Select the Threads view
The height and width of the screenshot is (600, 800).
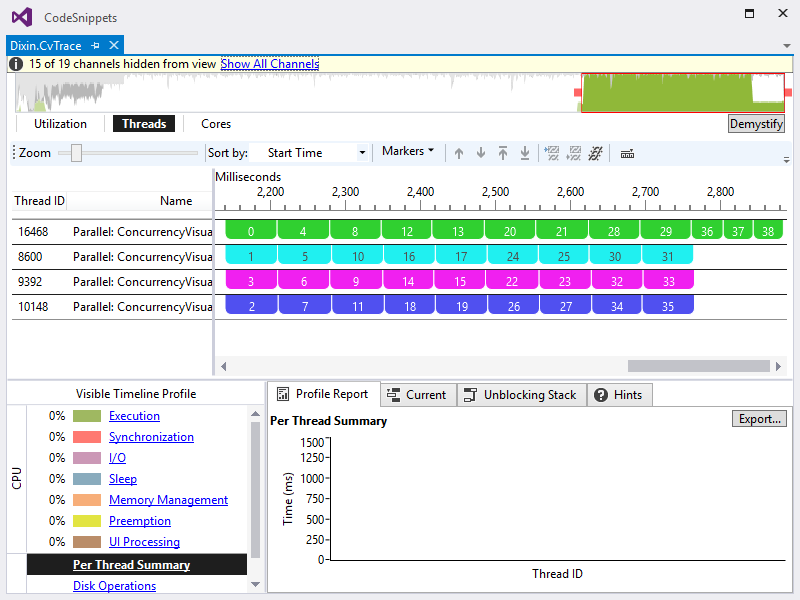click(144, 124)
